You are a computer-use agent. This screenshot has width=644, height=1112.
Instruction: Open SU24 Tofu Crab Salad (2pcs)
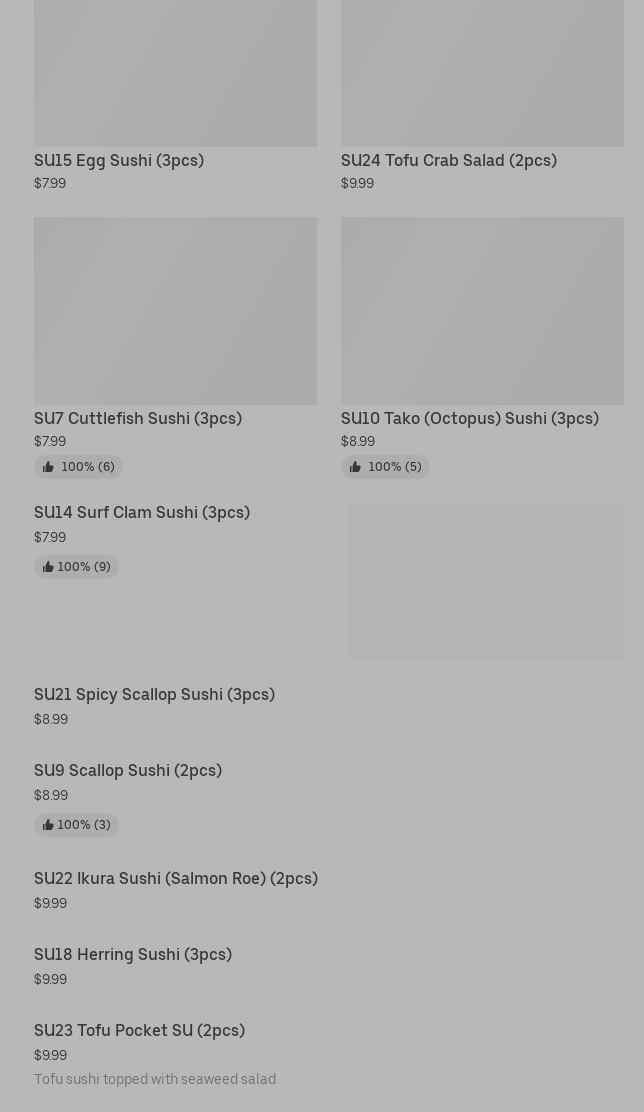tap(448, 160)
